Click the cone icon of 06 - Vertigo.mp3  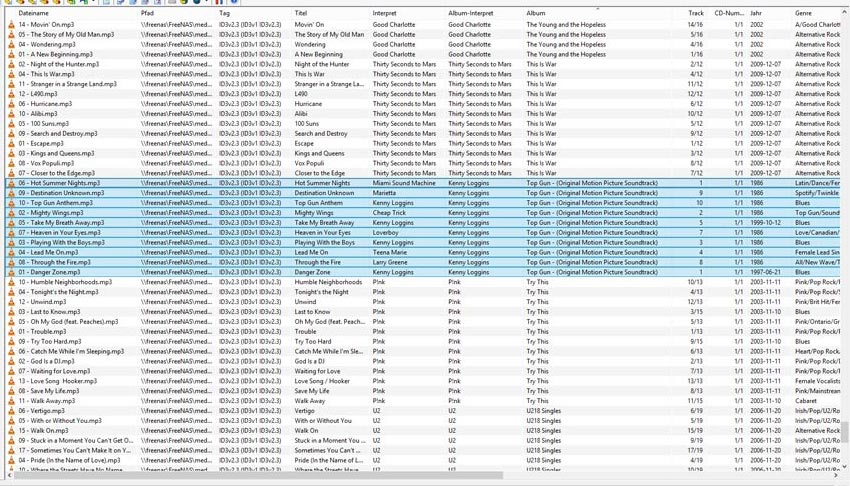tap(11, 411)
